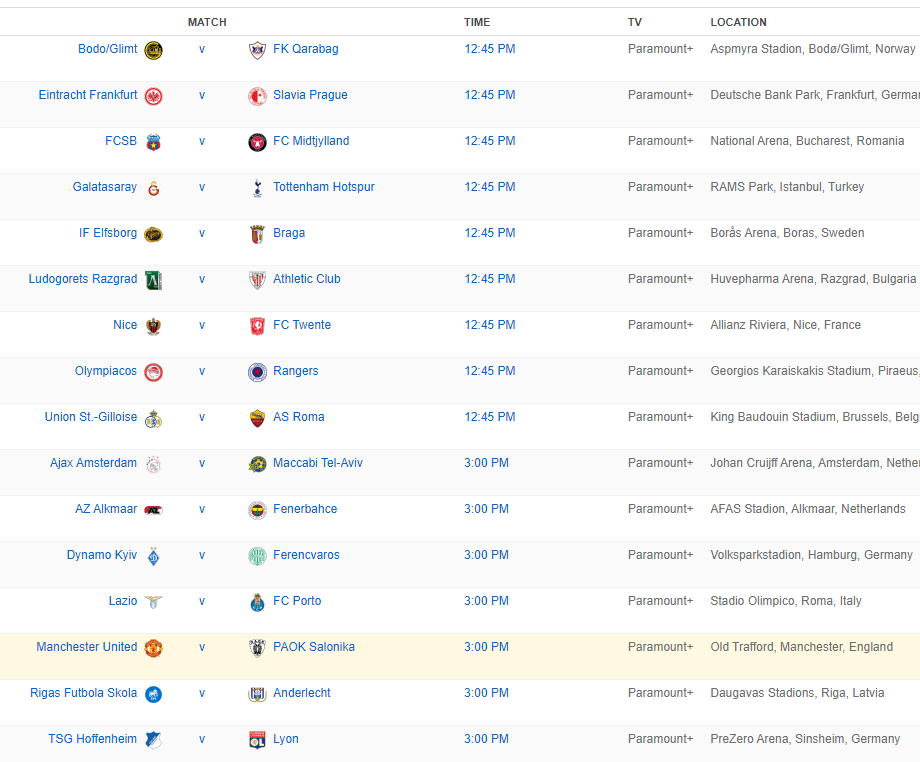Viewport: 920px width, 762px height.
Task: Open the Slavia Prague team link
Action: [310, 95]
